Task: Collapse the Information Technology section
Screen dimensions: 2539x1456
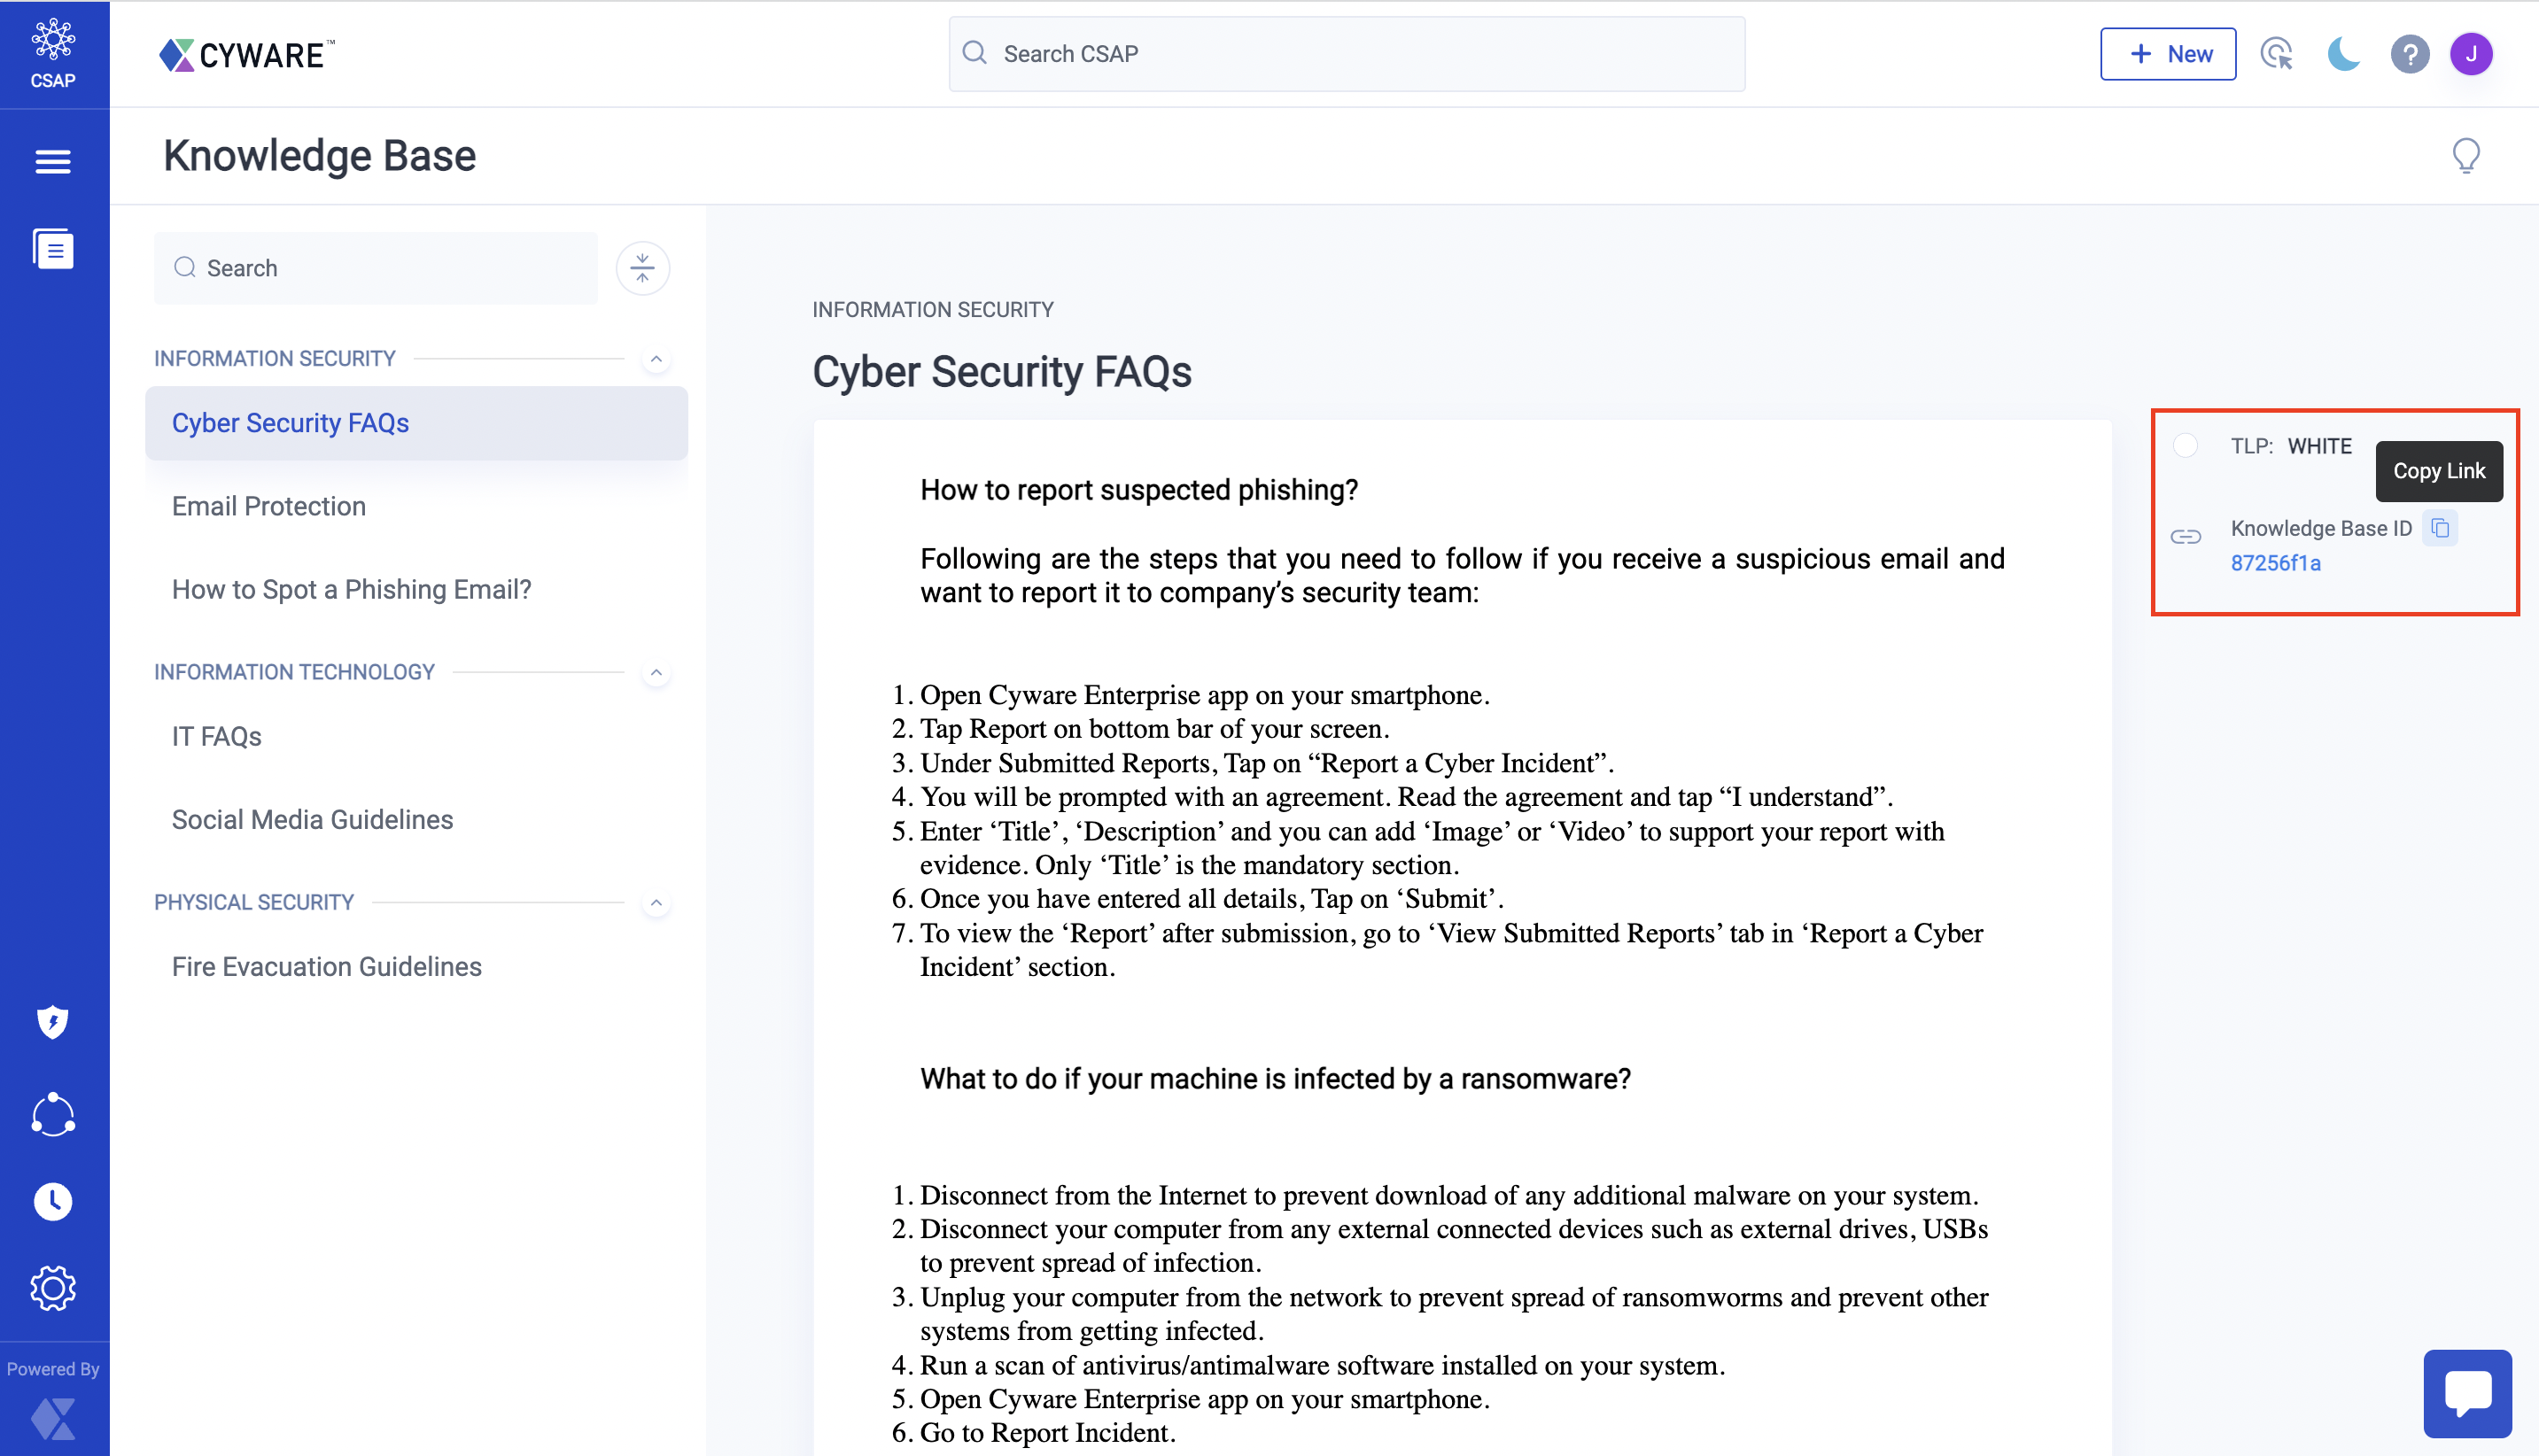Action: pyautogui.click(x=656, y=673)
